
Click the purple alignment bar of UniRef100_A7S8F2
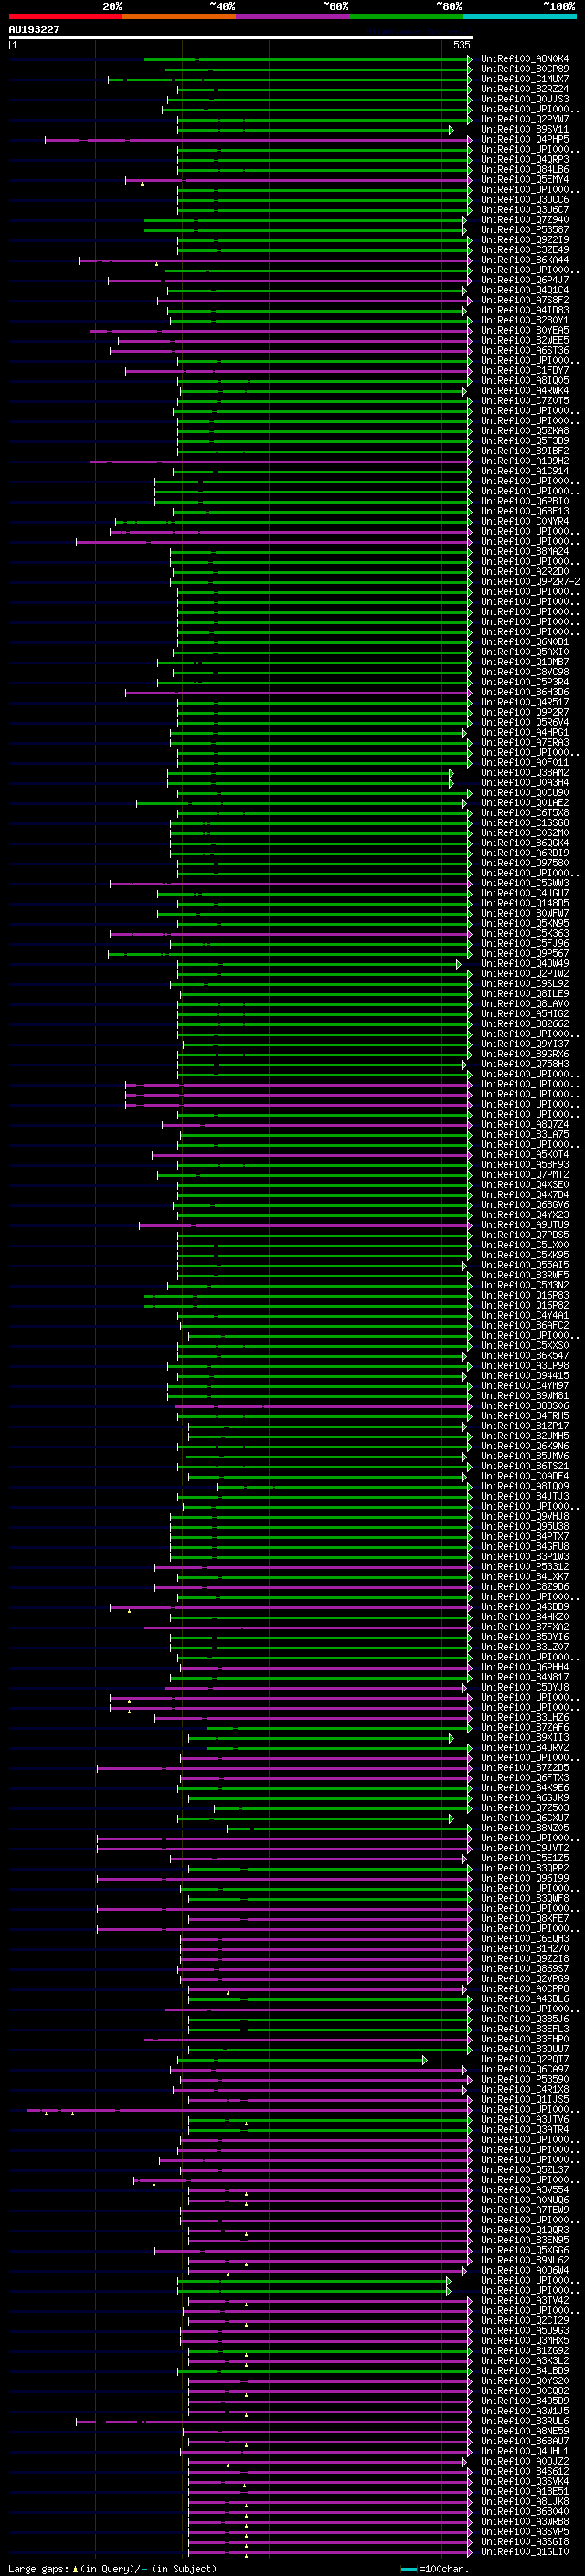click(314, 300)
